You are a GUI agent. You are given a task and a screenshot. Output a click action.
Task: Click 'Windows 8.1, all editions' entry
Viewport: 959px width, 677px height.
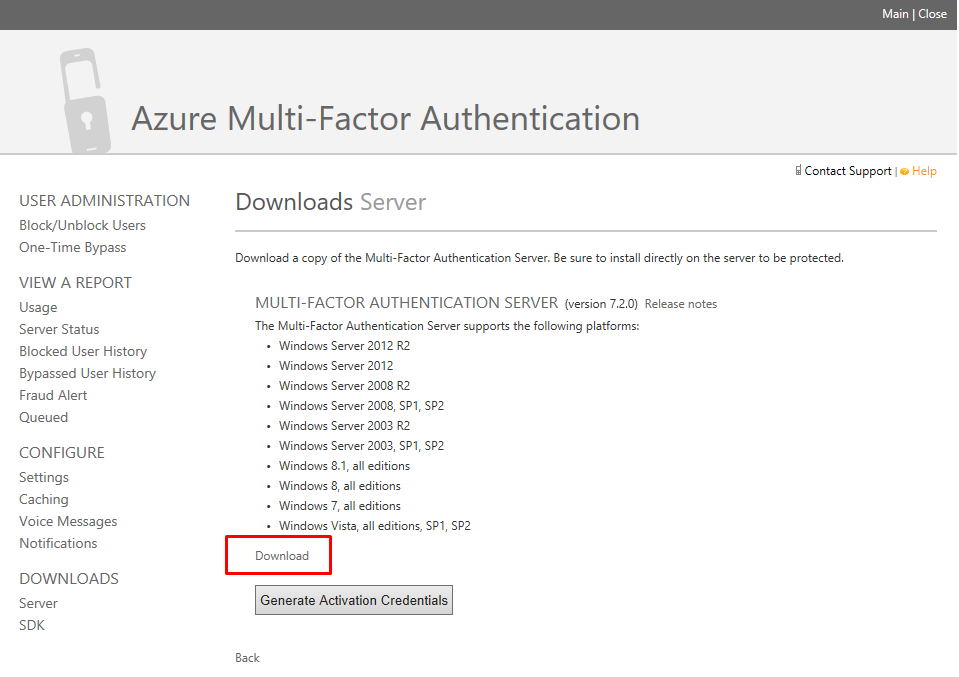click(x=344, y=466)
